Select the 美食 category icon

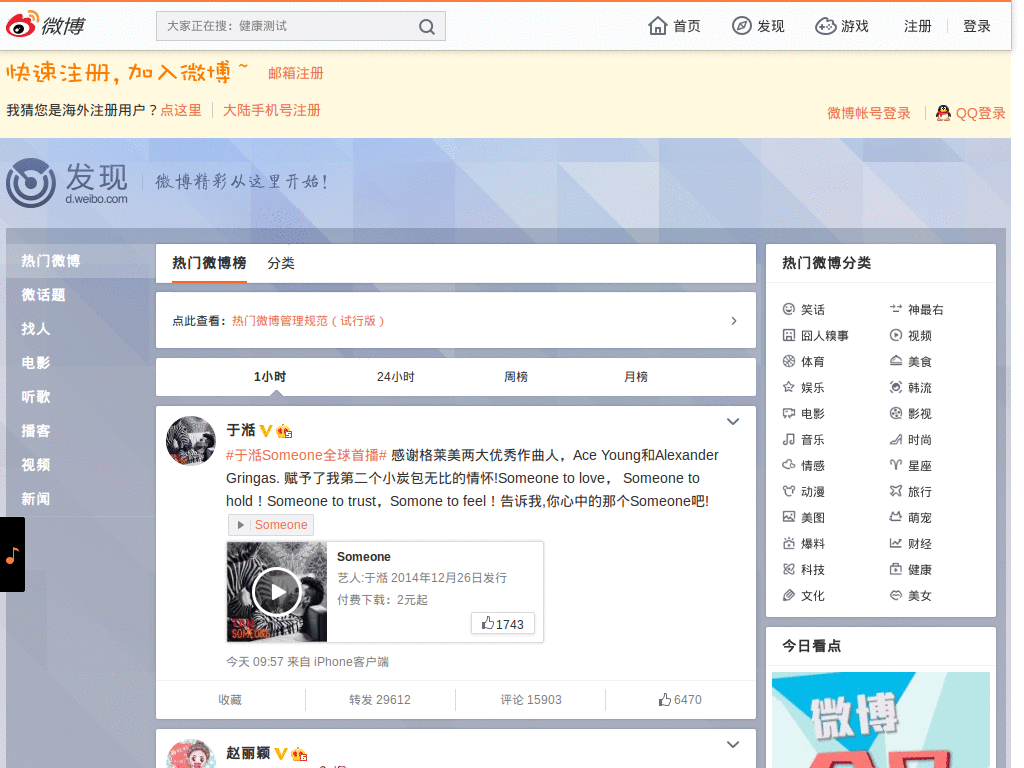[896, 361]
